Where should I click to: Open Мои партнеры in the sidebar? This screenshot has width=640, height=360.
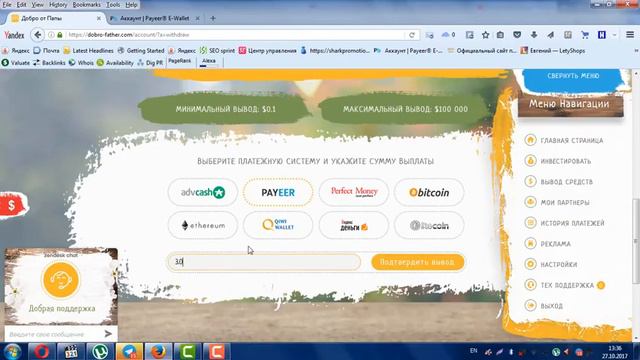click(x=565, y=202)
